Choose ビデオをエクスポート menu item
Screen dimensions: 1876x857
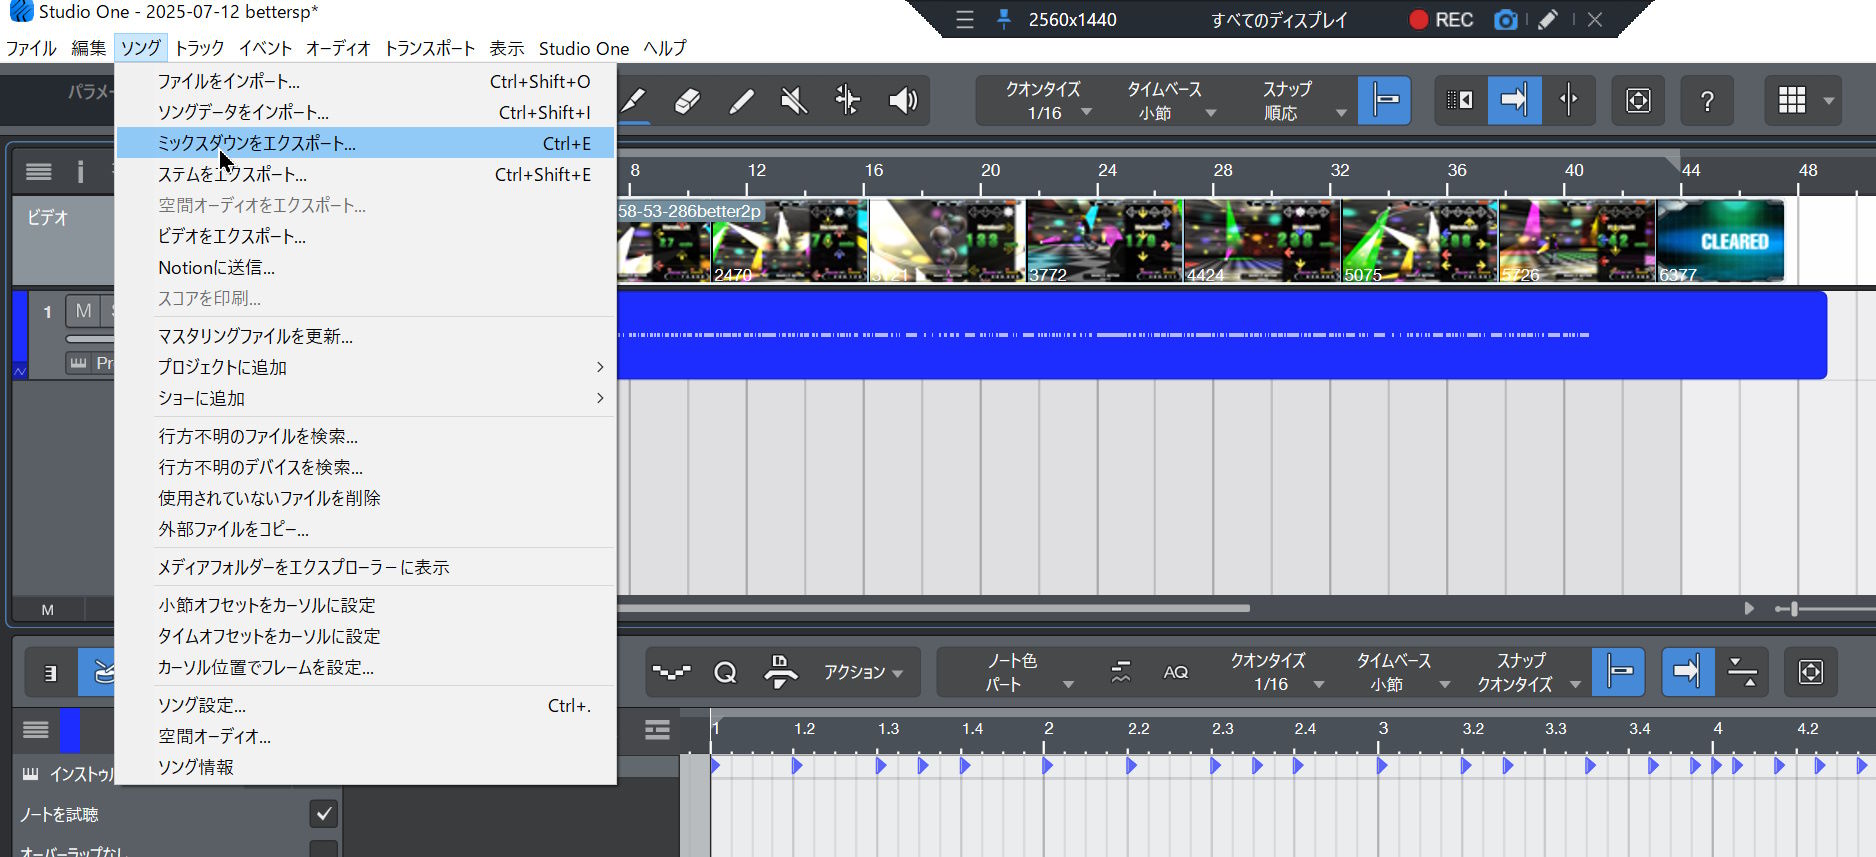click(x=365, y=236)
